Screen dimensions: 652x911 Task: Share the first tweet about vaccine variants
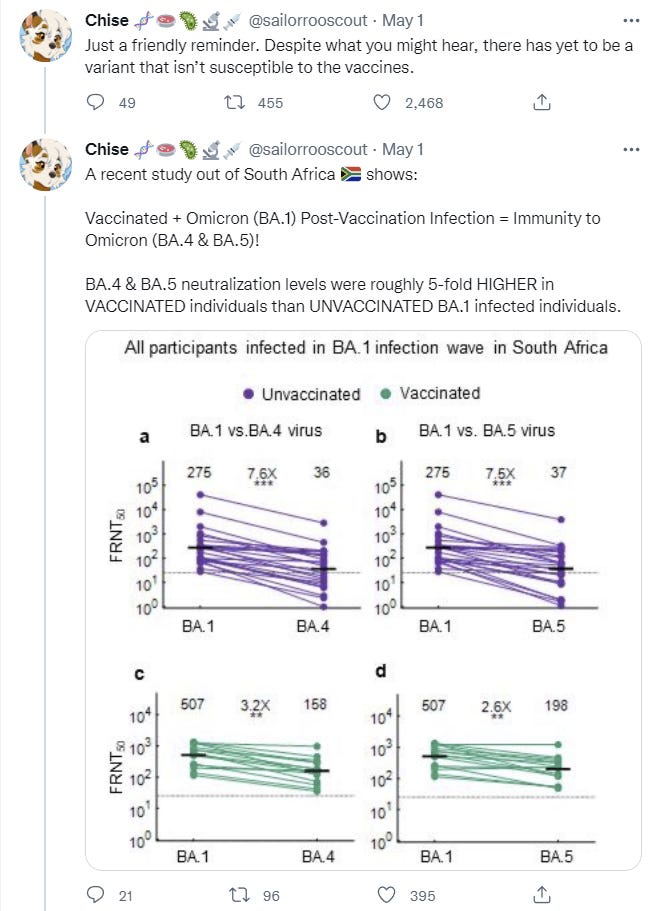[x=540, y=102]
